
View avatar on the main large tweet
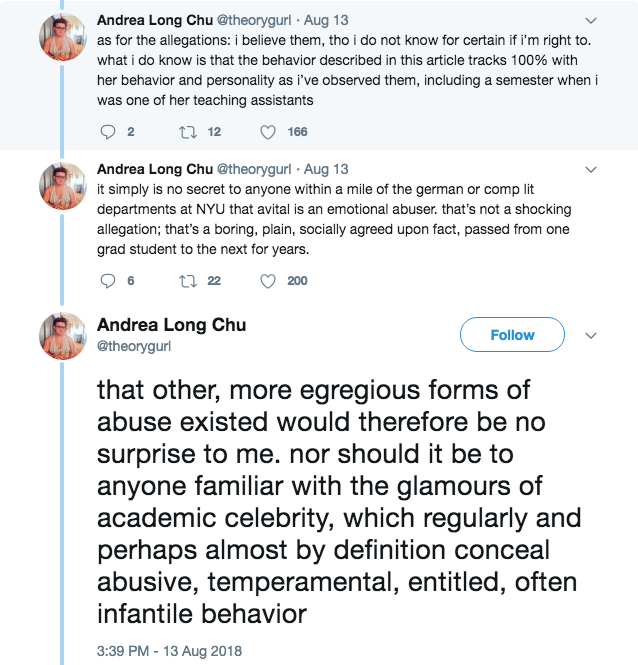pyautogui.click(x=62, y=336)
